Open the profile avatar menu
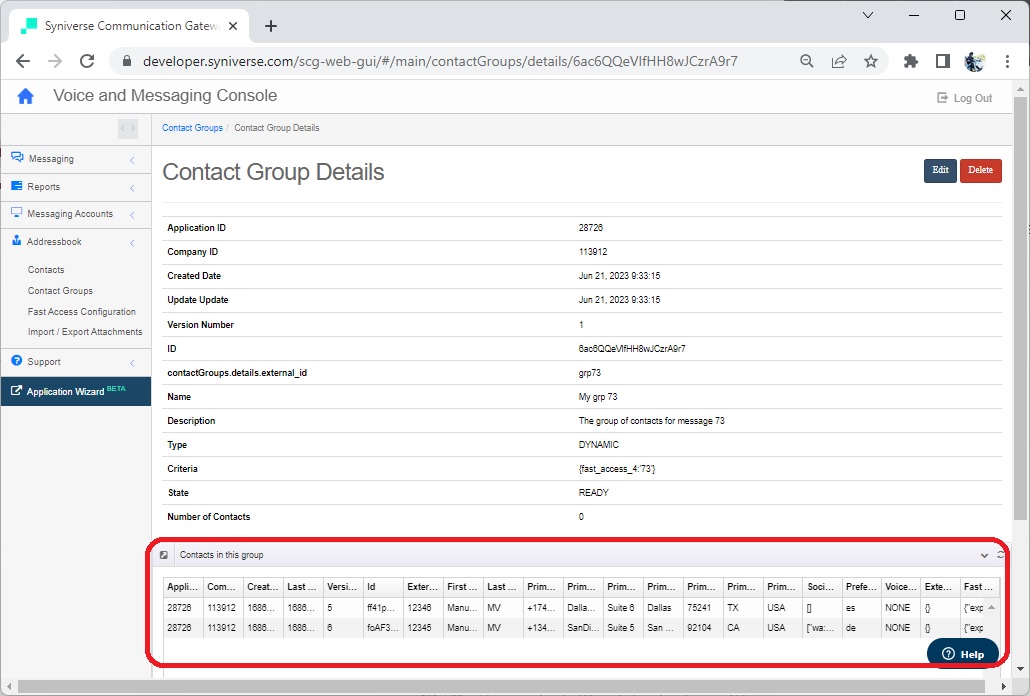Viewport: 1030px width, 696px height. coord(974,61)
